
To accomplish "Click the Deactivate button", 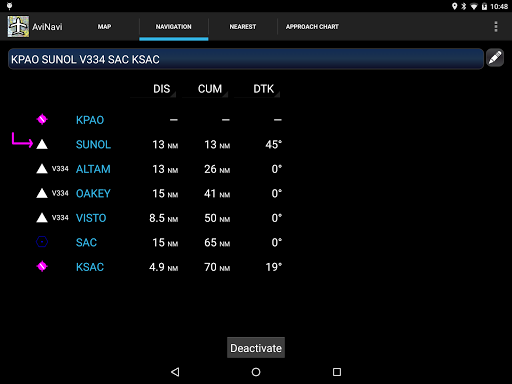I will point(256,348).
